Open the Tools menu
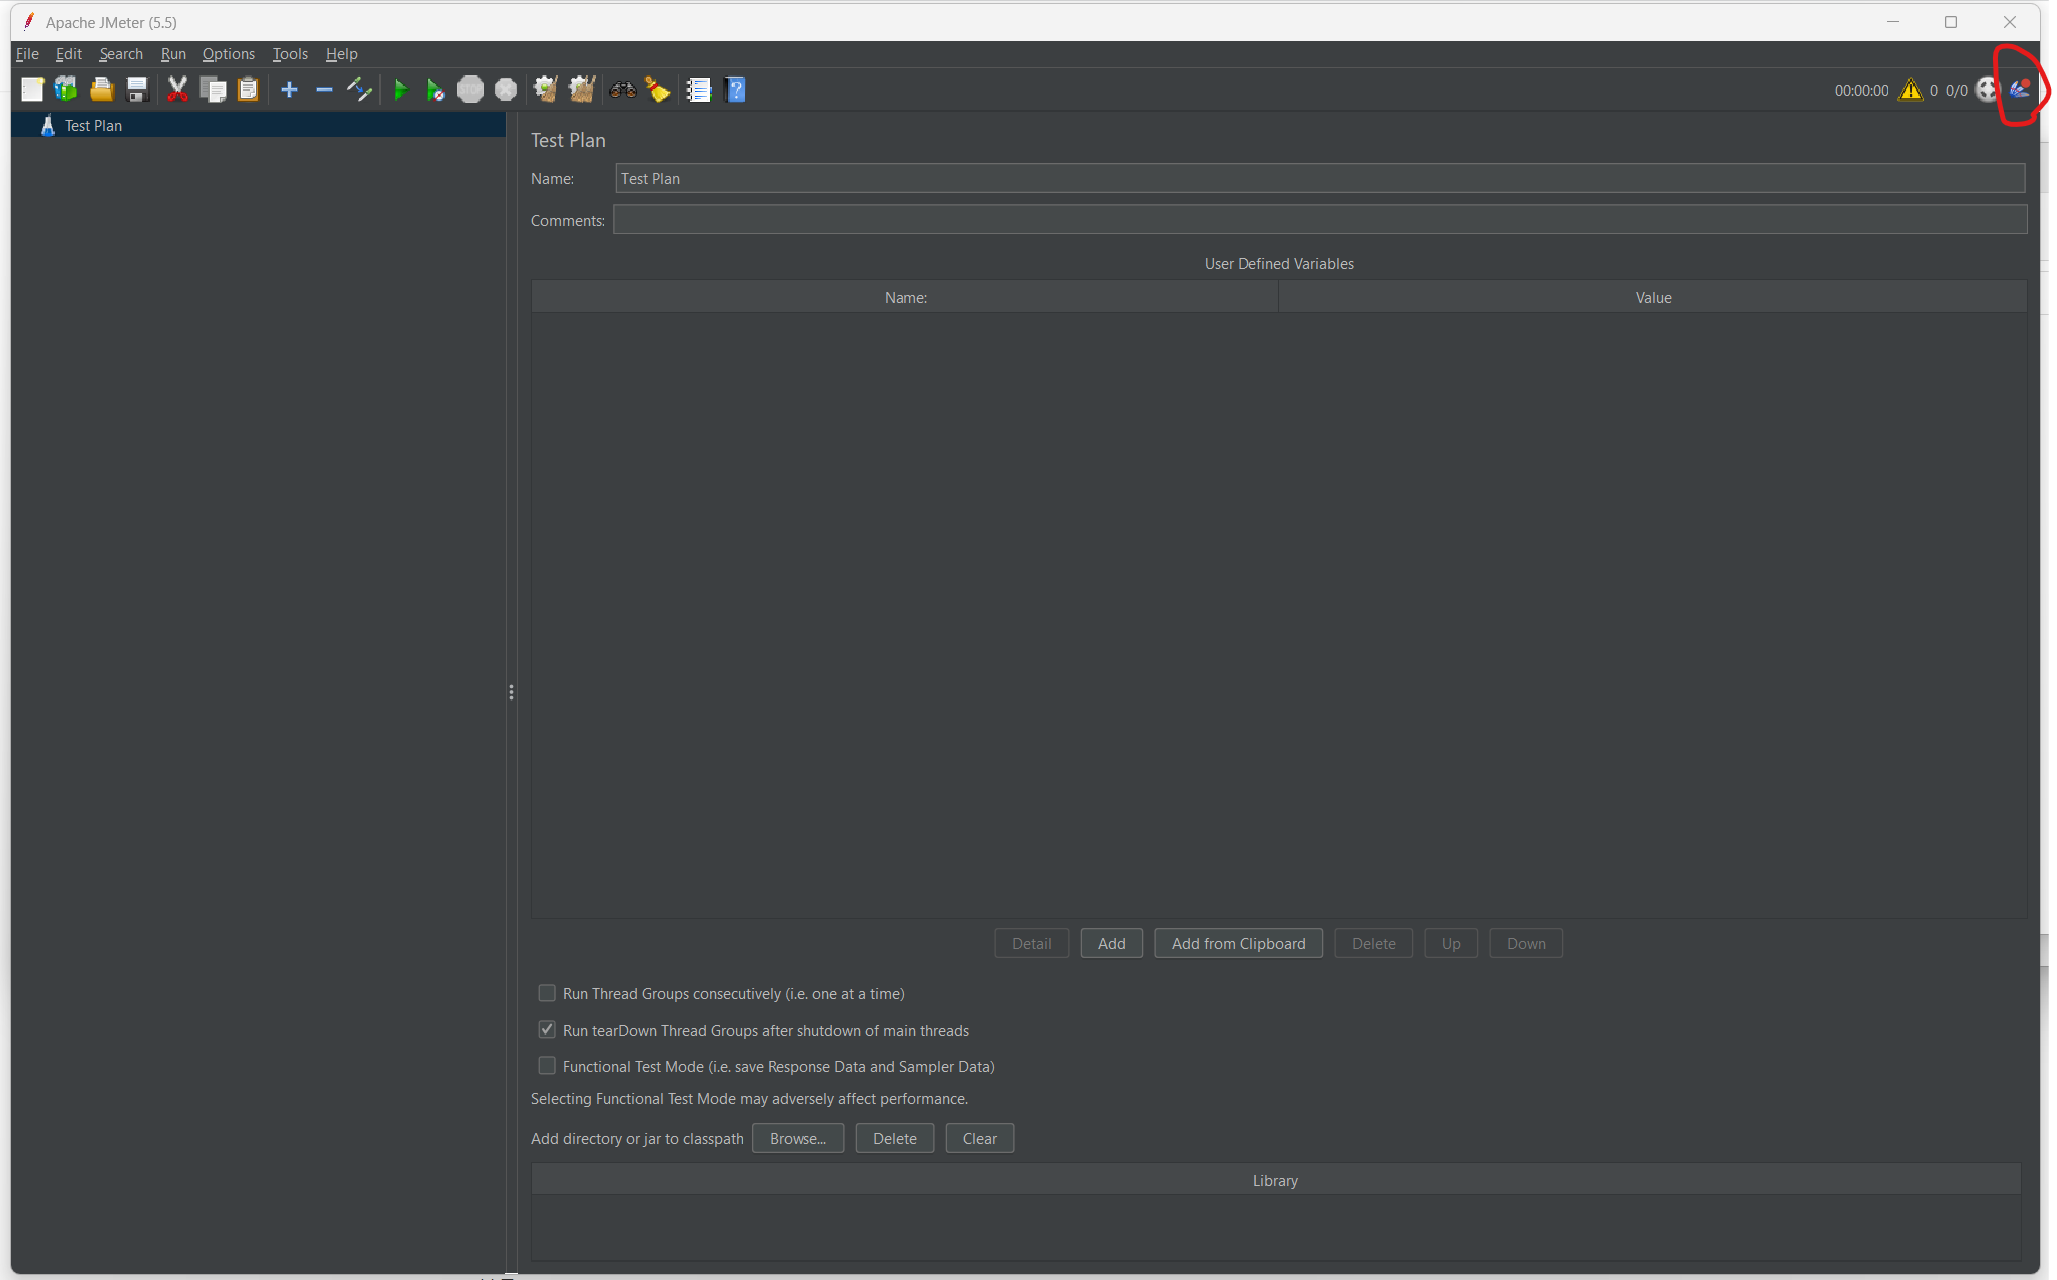 pos(290,54)
